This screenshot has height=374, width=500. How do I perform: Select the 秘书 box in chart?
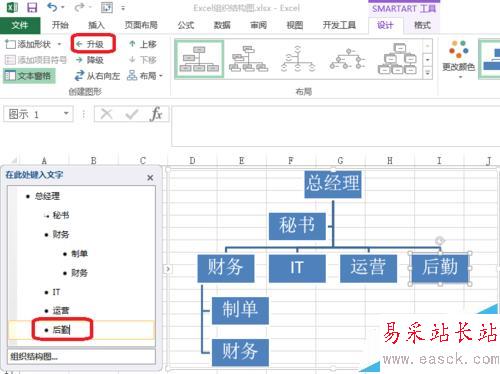click(297, 226)
